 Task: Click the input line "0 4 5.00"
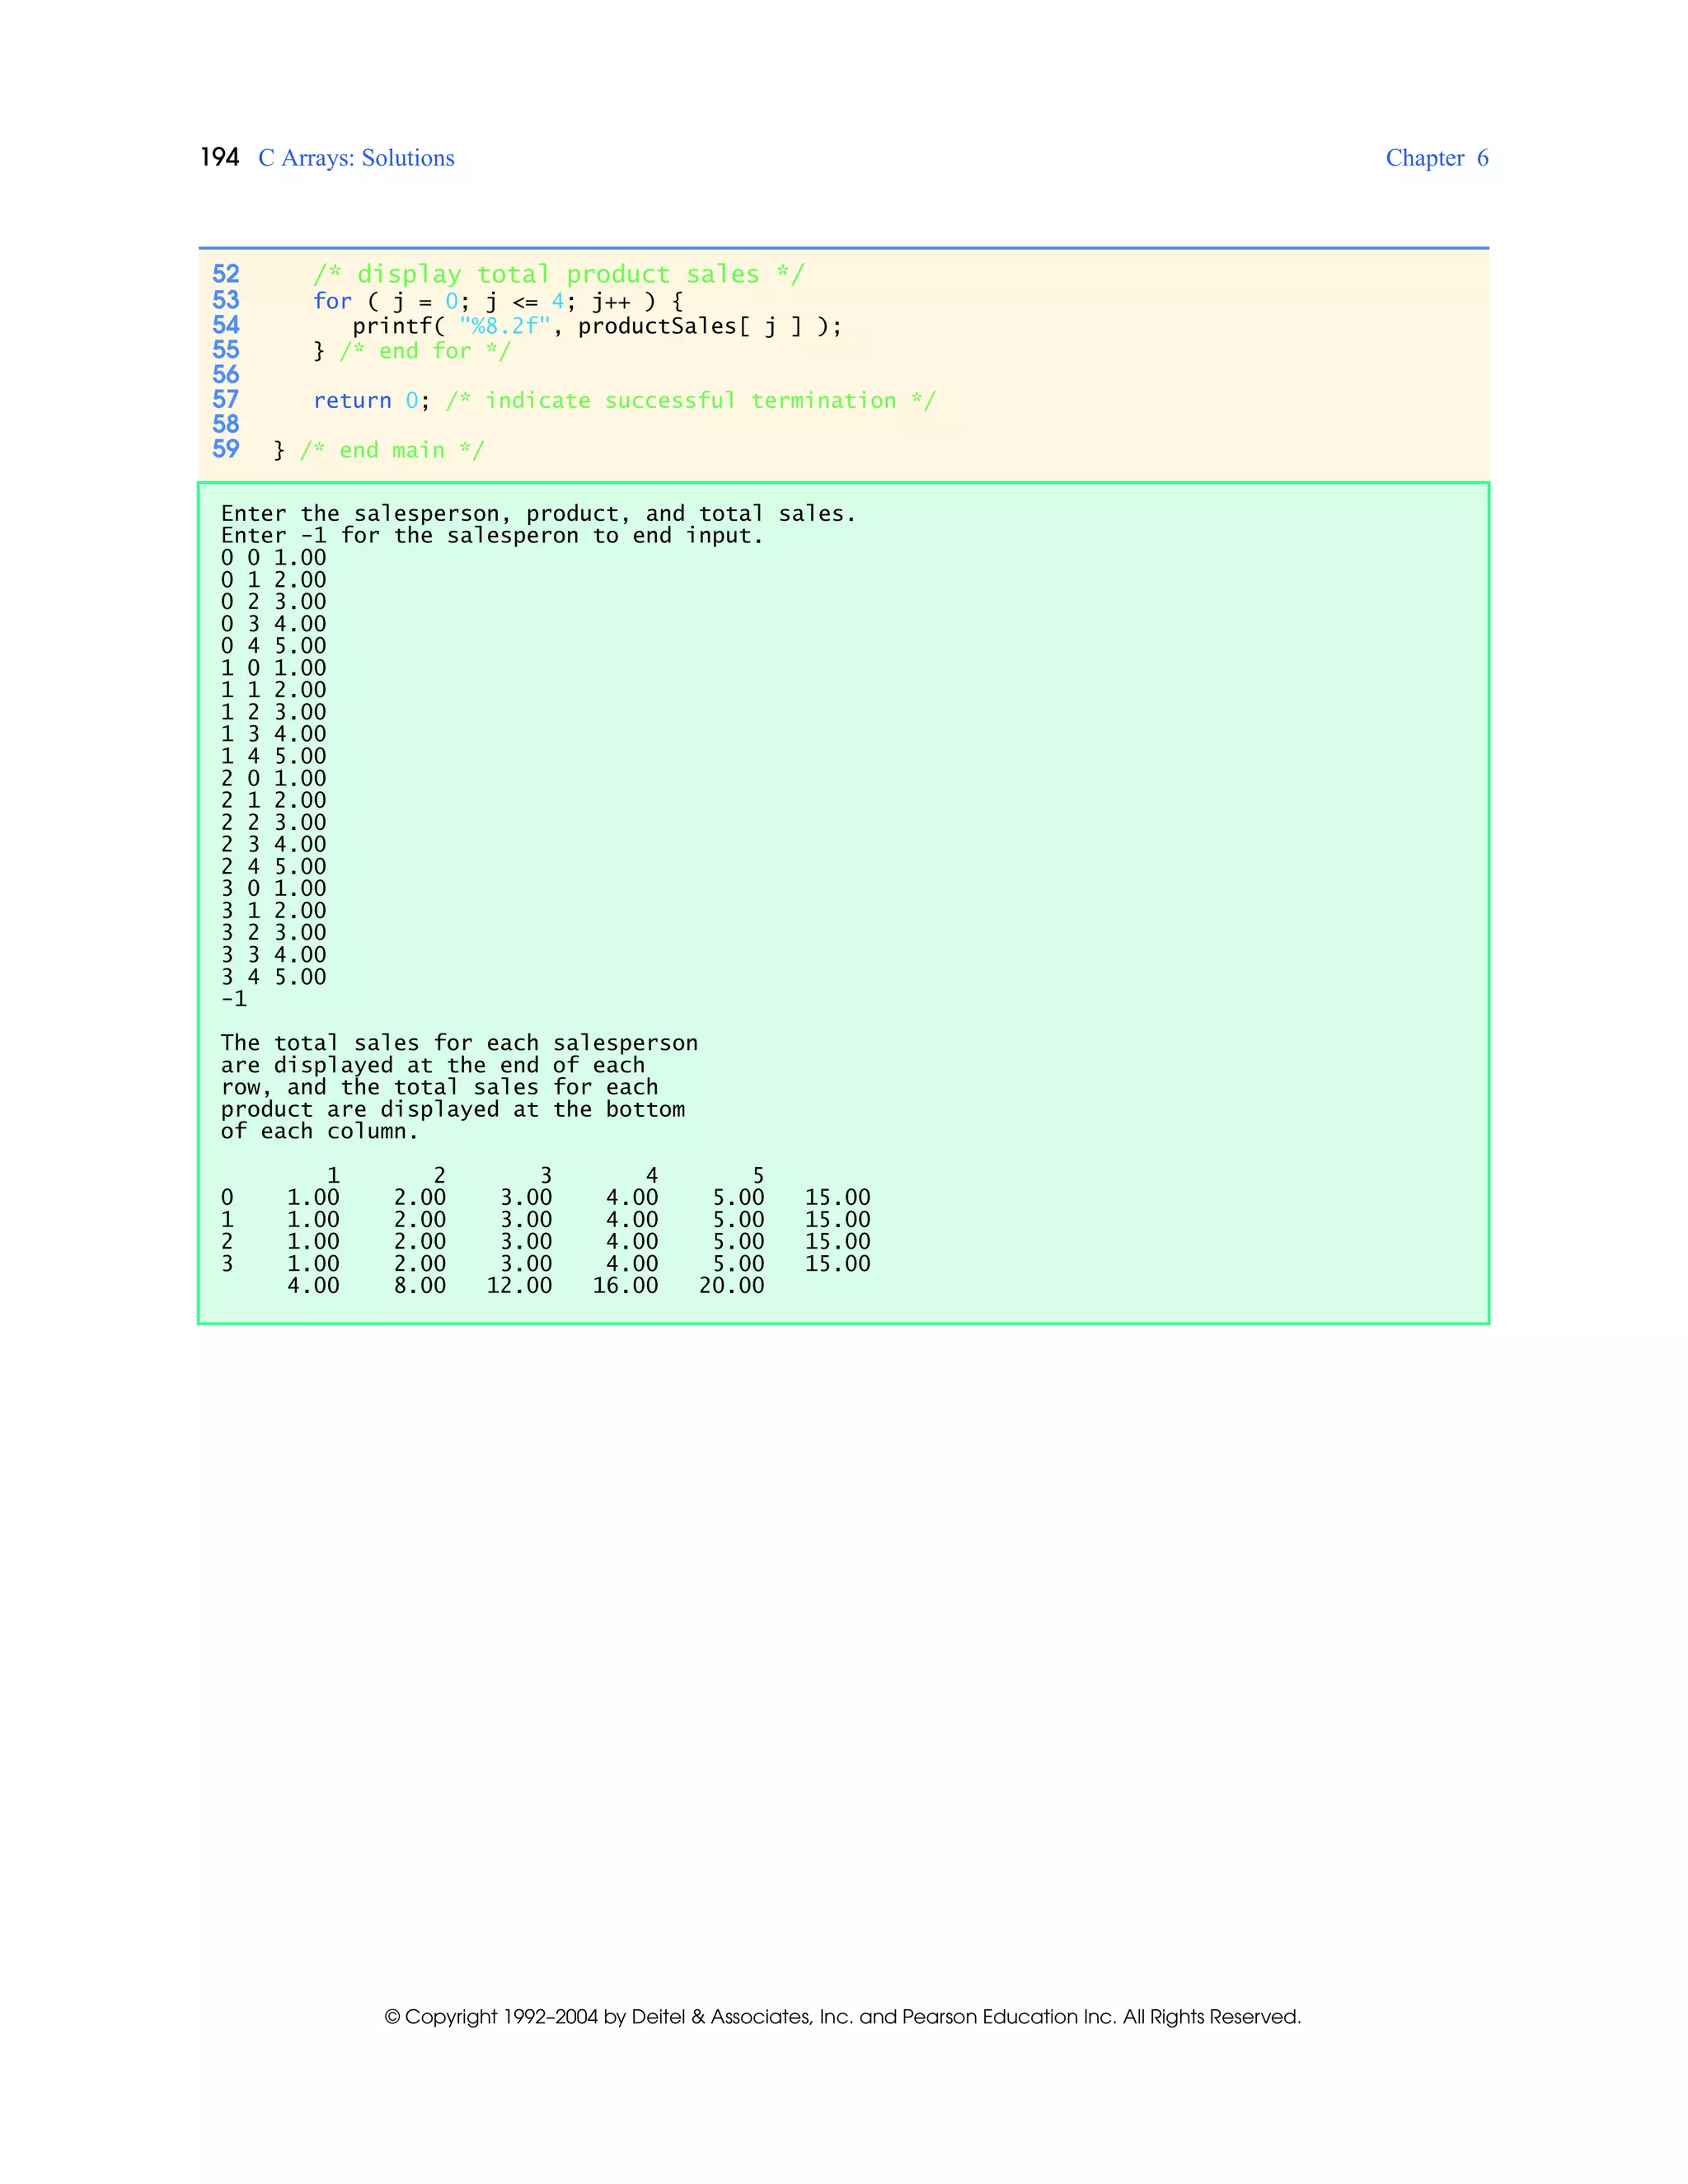click(274, 646)
